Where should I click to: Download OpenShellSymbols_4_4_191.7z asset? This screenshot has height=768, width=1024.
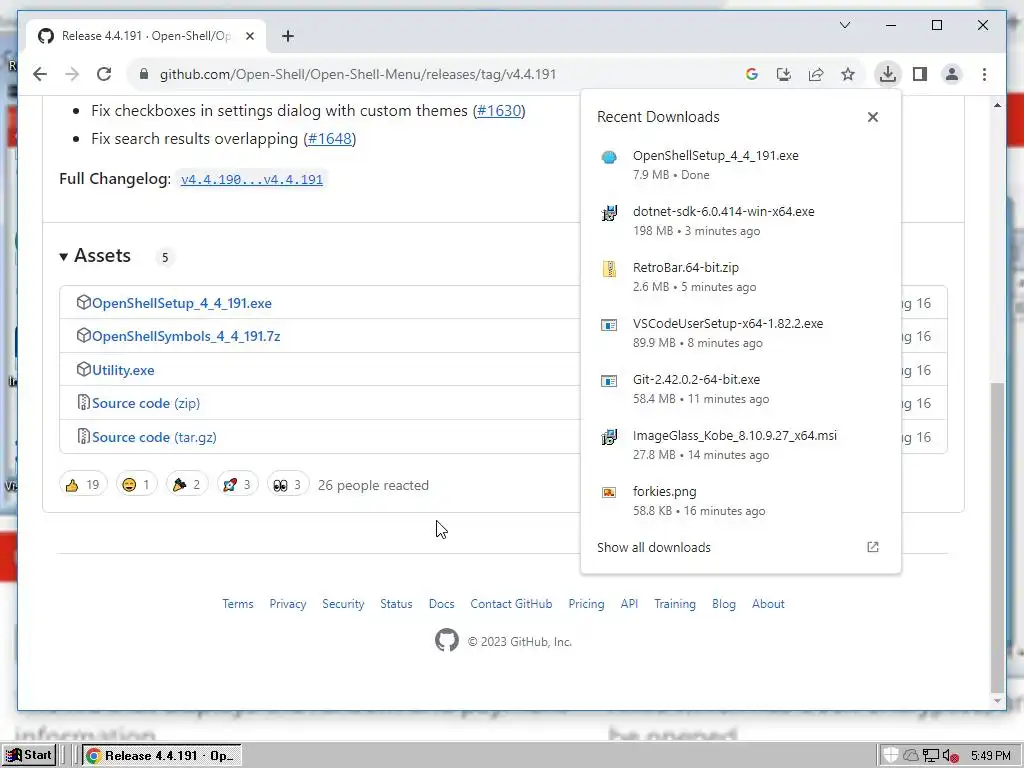pos(186,336)
